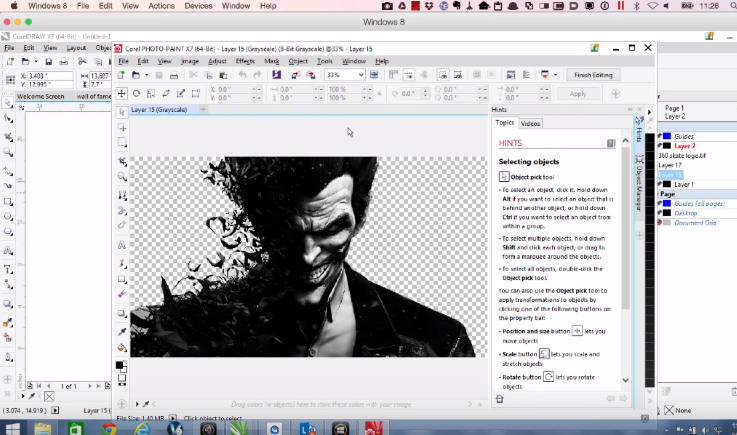Toggle editability pencil on Layer 2 row

point(659,145)
